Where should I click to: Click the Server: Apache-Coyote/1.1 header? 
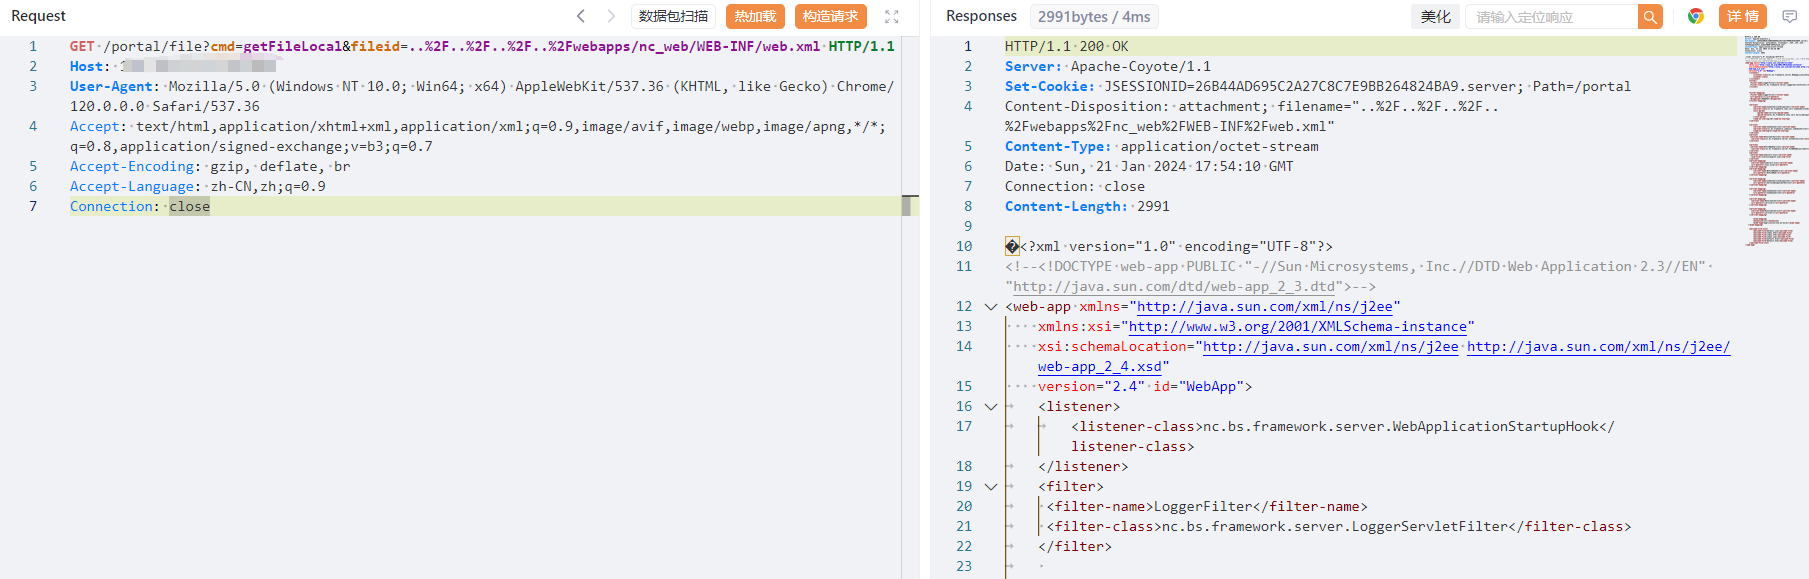pos(1108,66)
